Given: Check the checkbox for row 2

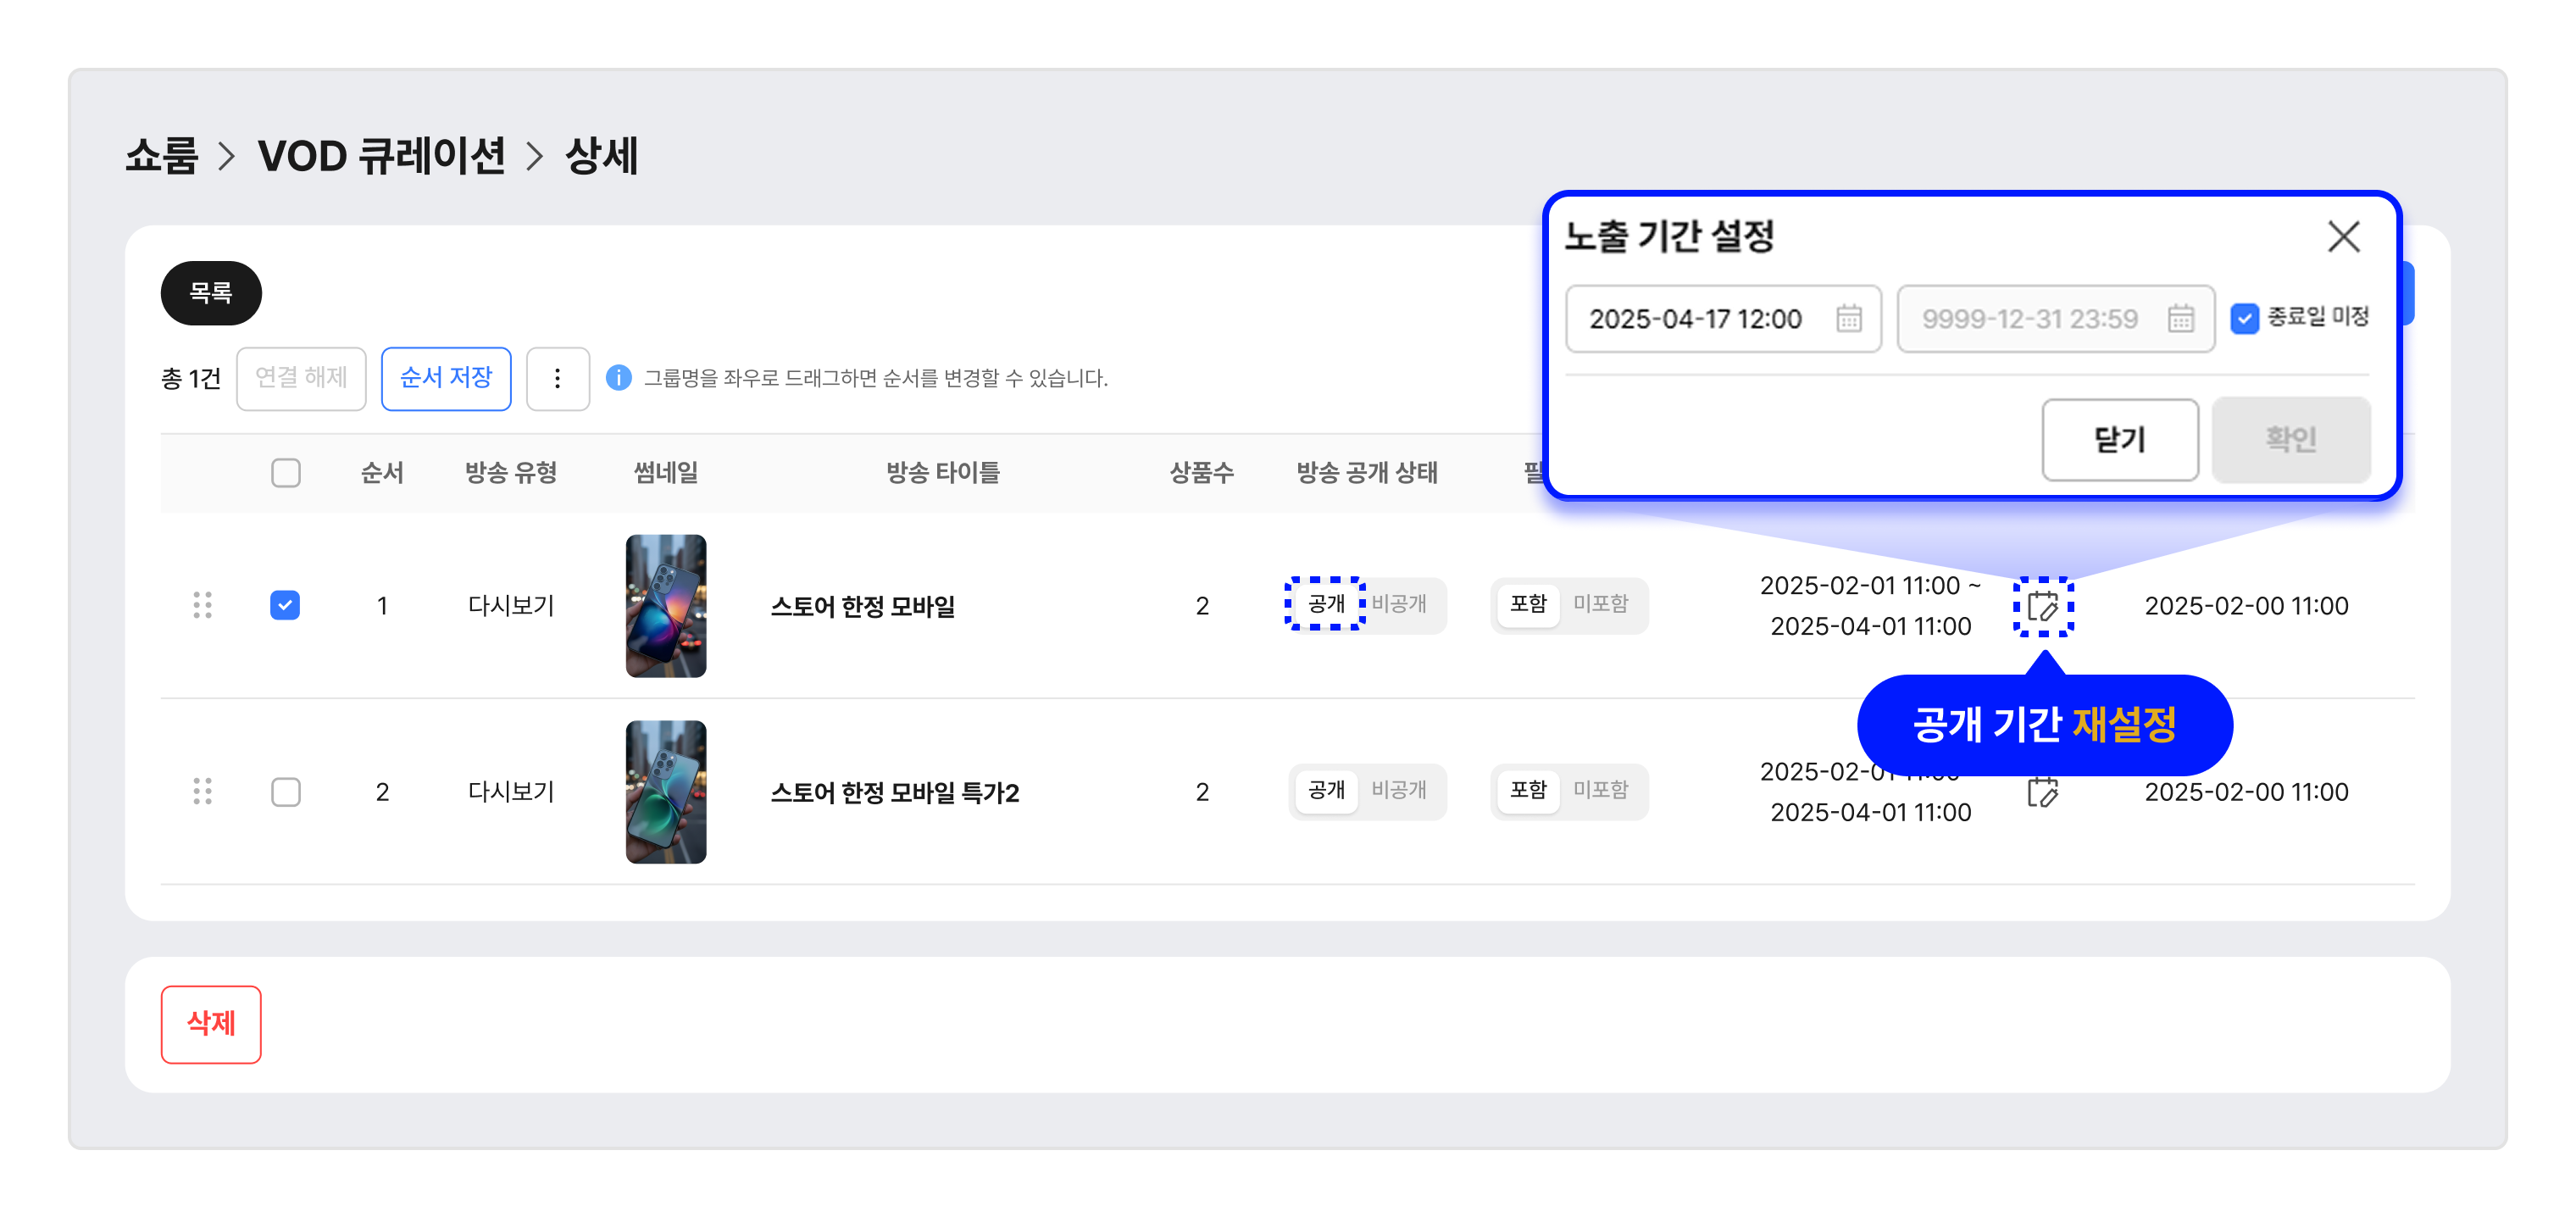Looking at the screenshot, I should coord(286,791).
